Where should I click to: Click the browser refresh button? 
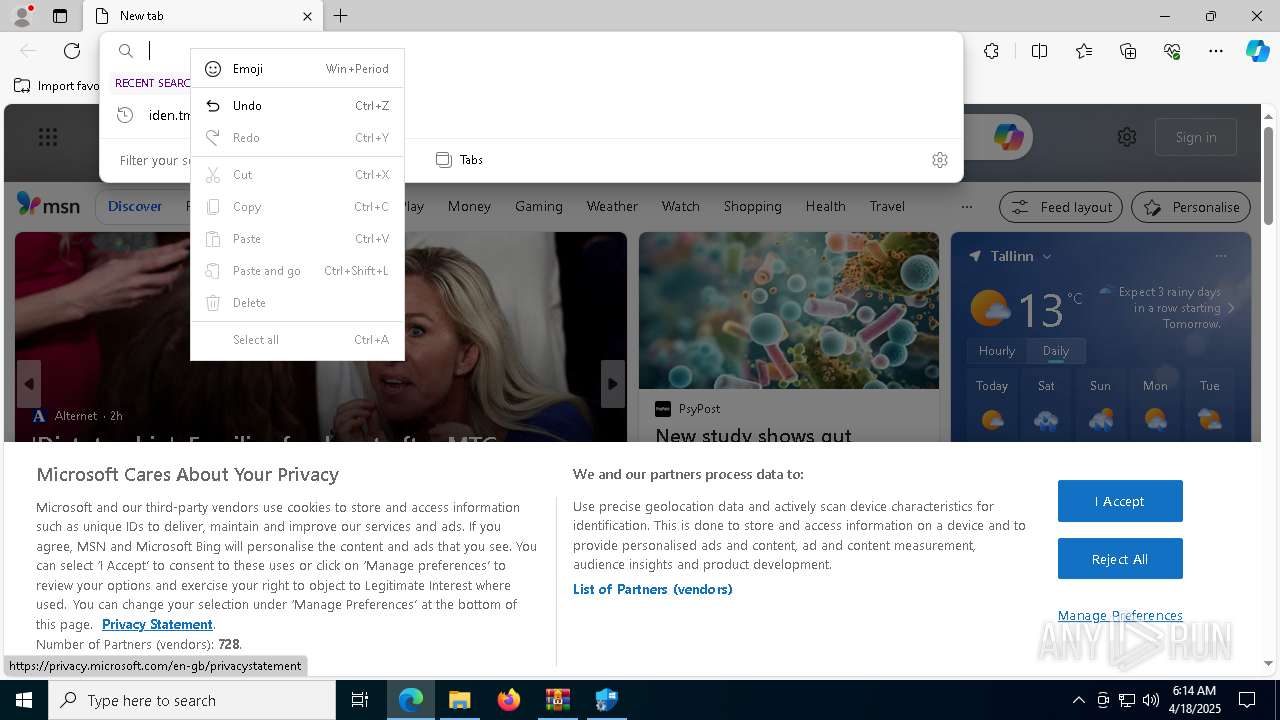(72, 51)
